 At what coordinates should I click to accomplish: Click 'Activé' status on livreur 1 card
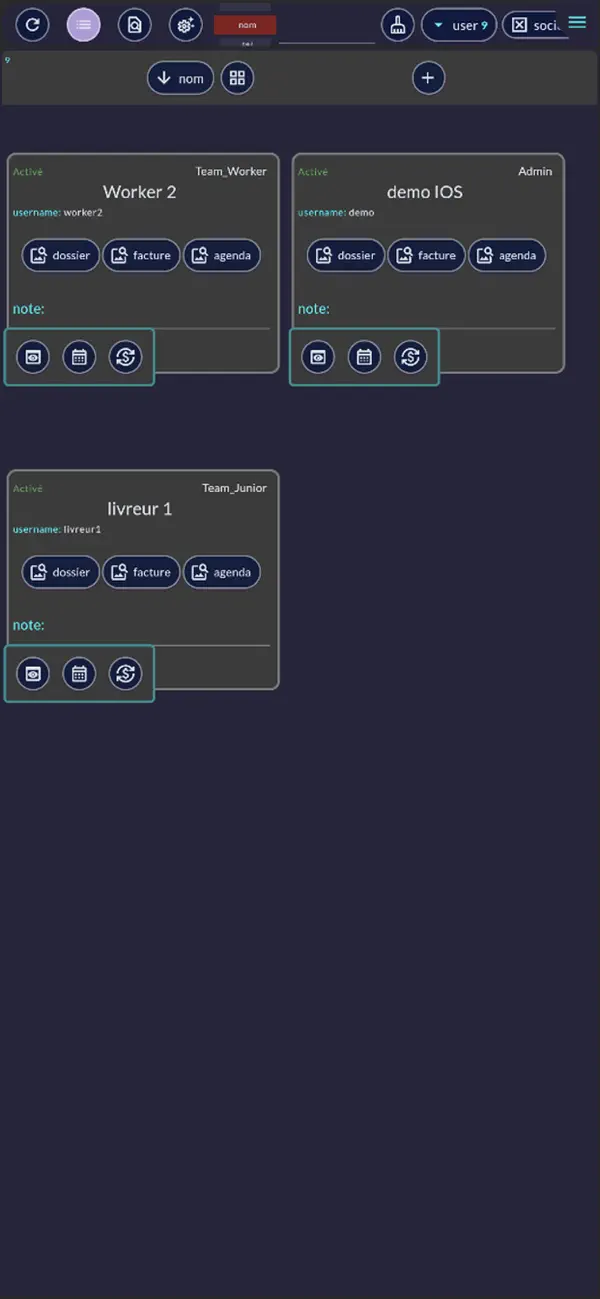(28, 489)
